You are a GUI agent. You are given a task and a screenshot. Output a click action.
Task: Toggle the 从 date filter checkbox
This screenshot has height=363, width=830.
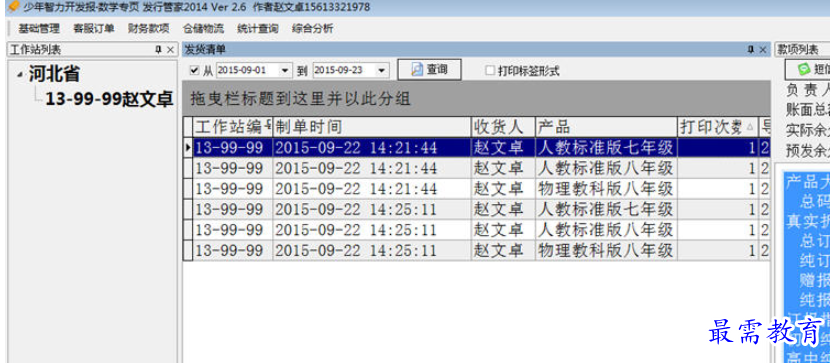click(194, 70)
